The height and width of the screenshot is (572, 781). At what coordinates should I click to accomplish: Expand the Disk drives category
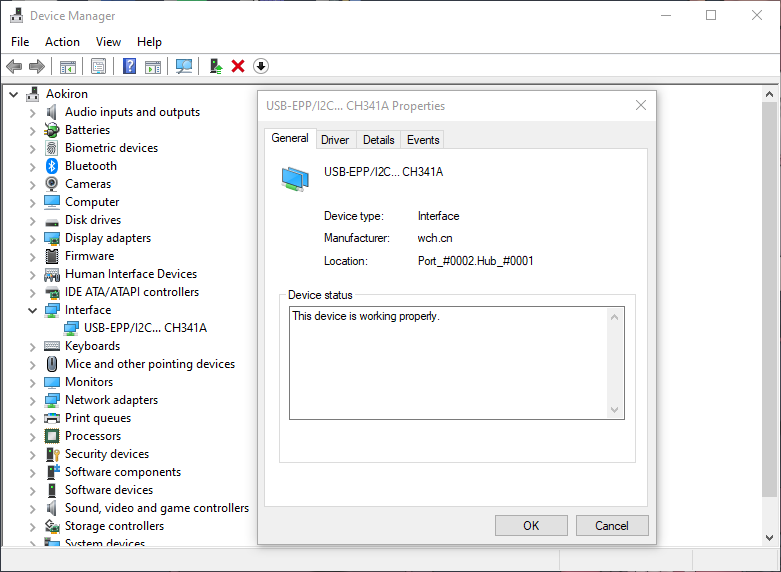click(x=32, y=221)
